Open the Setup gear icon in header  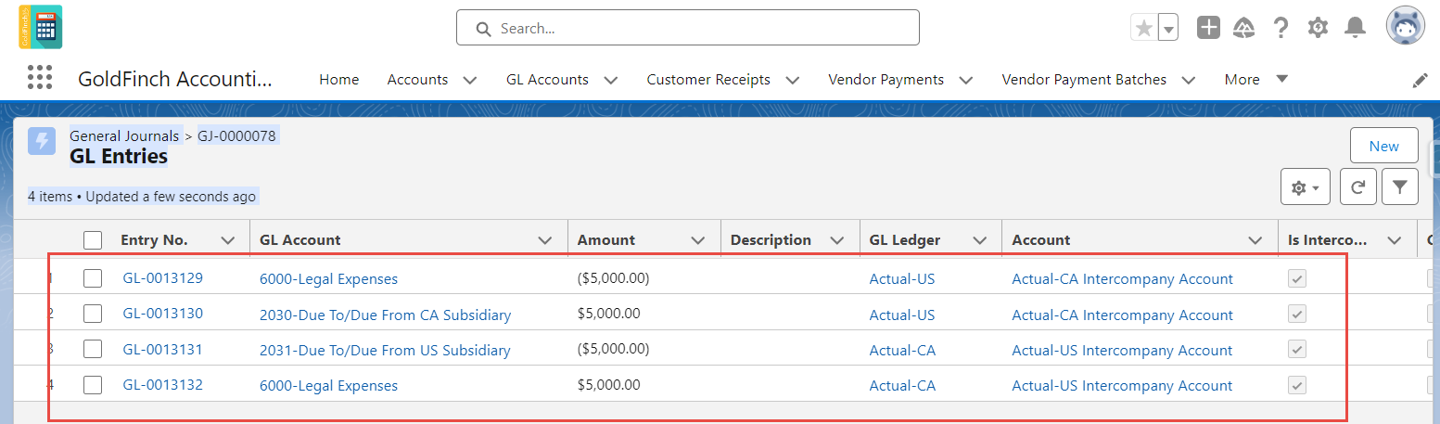click(1318, 28)
